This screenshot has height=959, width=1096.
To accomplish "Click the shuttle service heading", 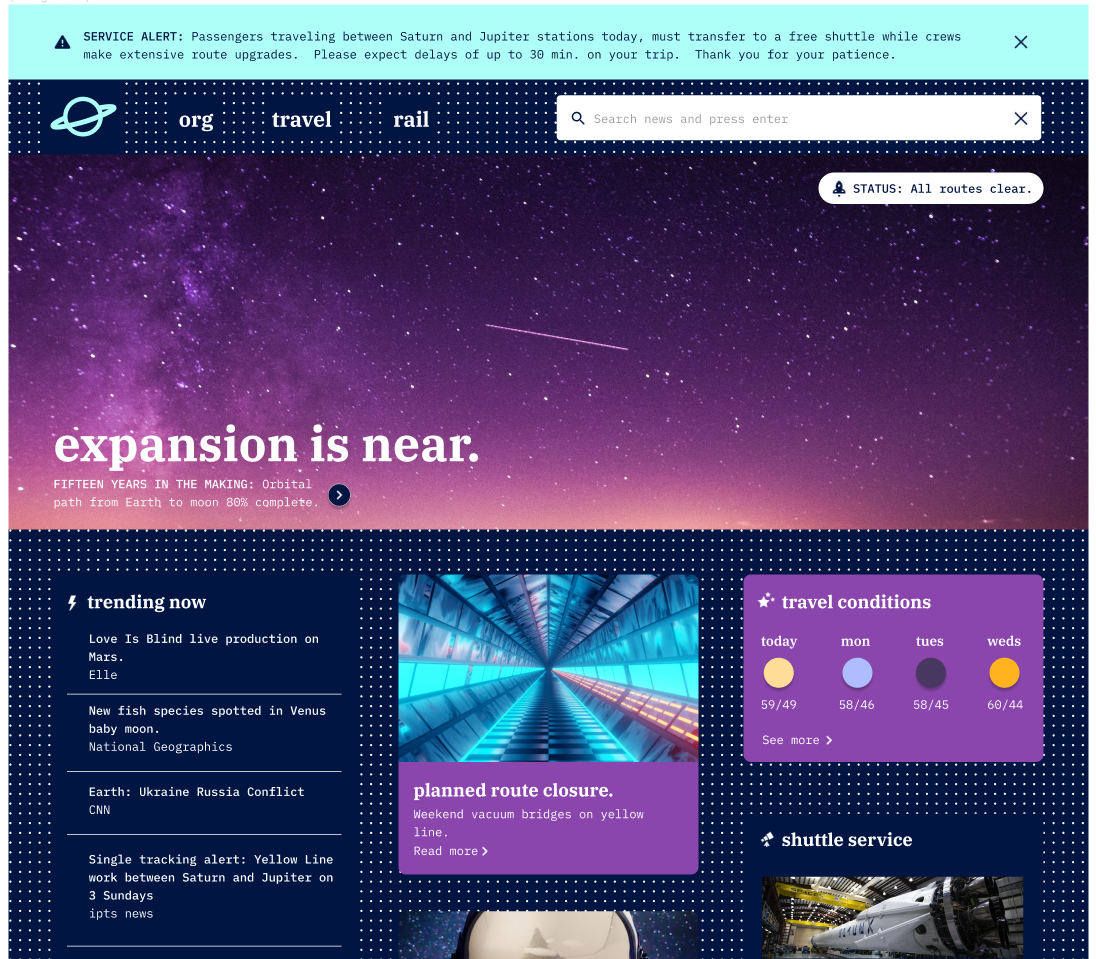I will click(846, 839).
